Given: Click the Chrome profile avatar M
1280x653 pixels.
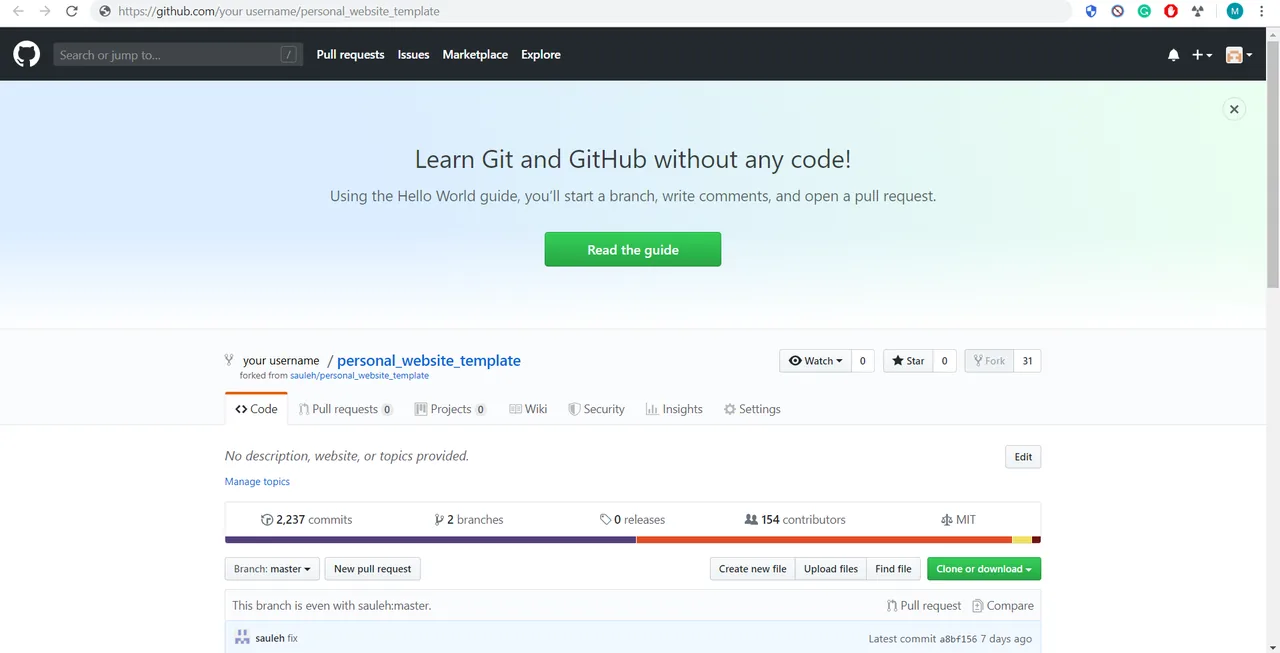Looking at the screenshot, I should 1235,11.
